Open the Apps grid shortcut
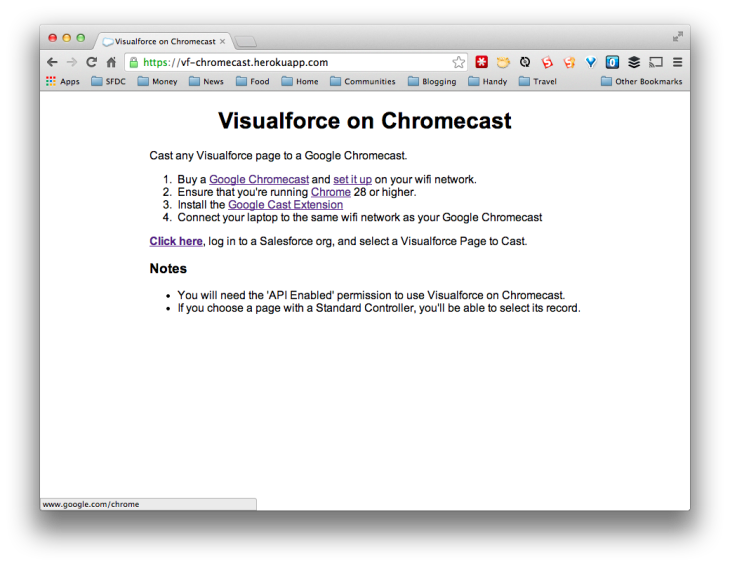The width and height of the screenshot is (730, 566). click(x=63, y=81)
